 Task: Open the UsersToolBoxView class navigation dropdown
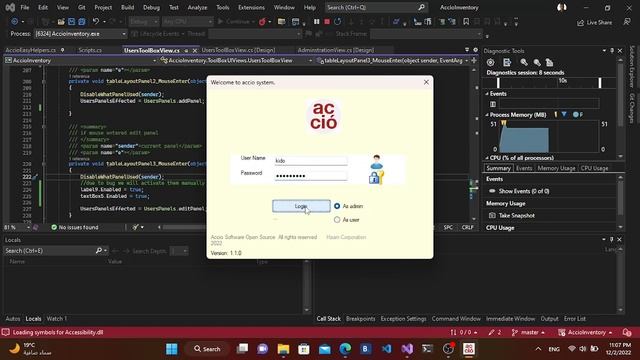coord(236,60)
